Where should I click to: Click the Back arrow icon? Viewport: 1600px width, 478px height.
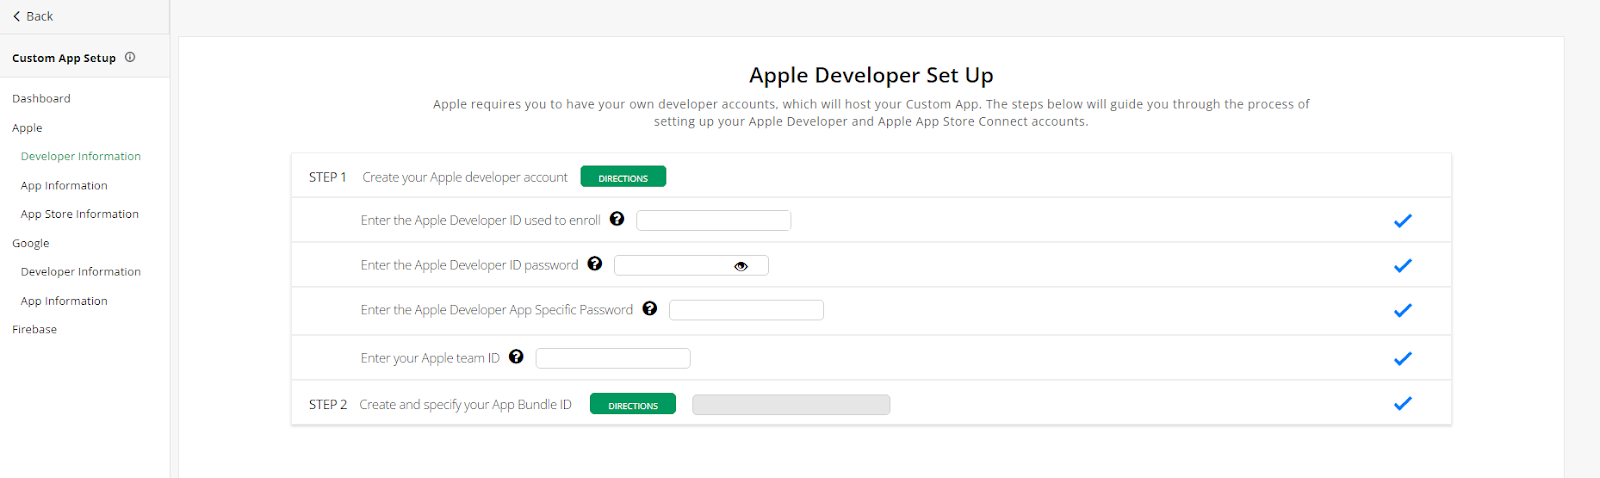(16, 16)
